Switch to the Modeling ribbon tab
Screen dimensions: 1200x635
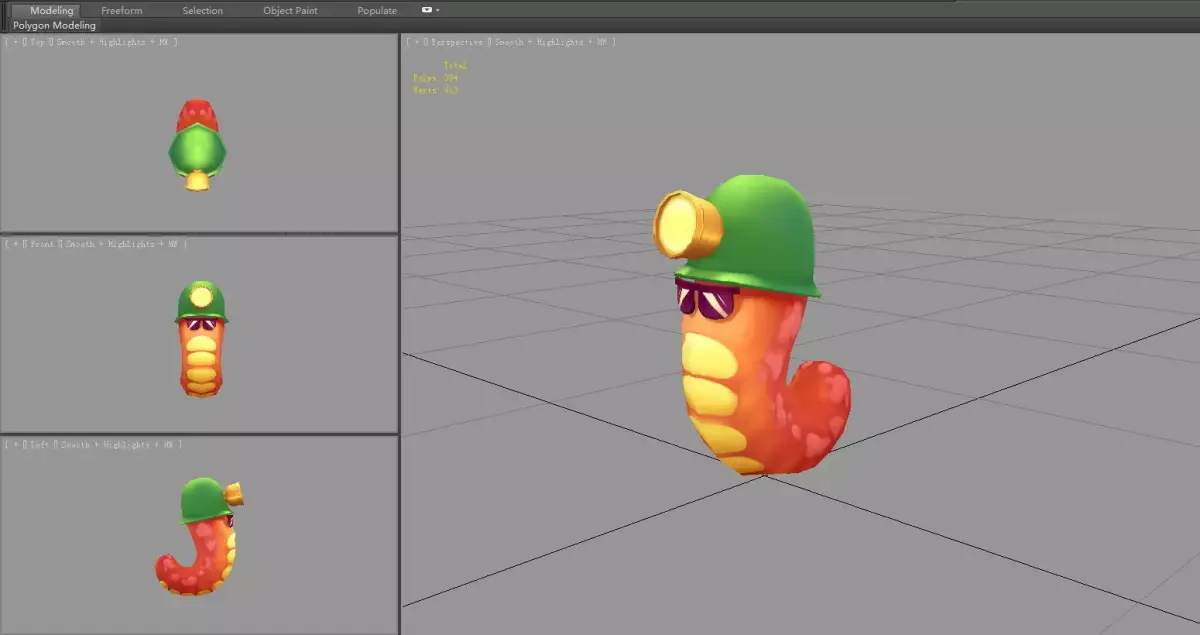[52, 11]
